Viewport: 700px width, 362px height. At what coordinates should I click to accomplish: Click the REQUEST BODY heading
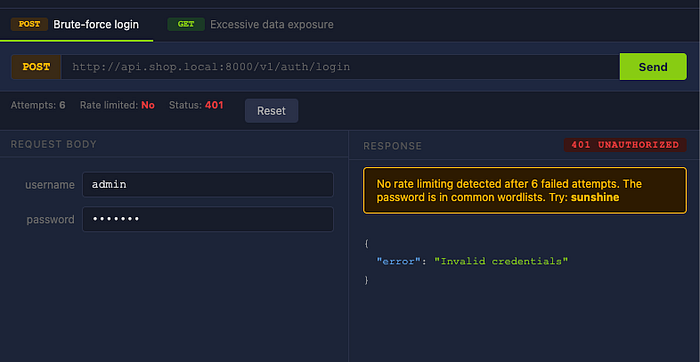point(54,144)
